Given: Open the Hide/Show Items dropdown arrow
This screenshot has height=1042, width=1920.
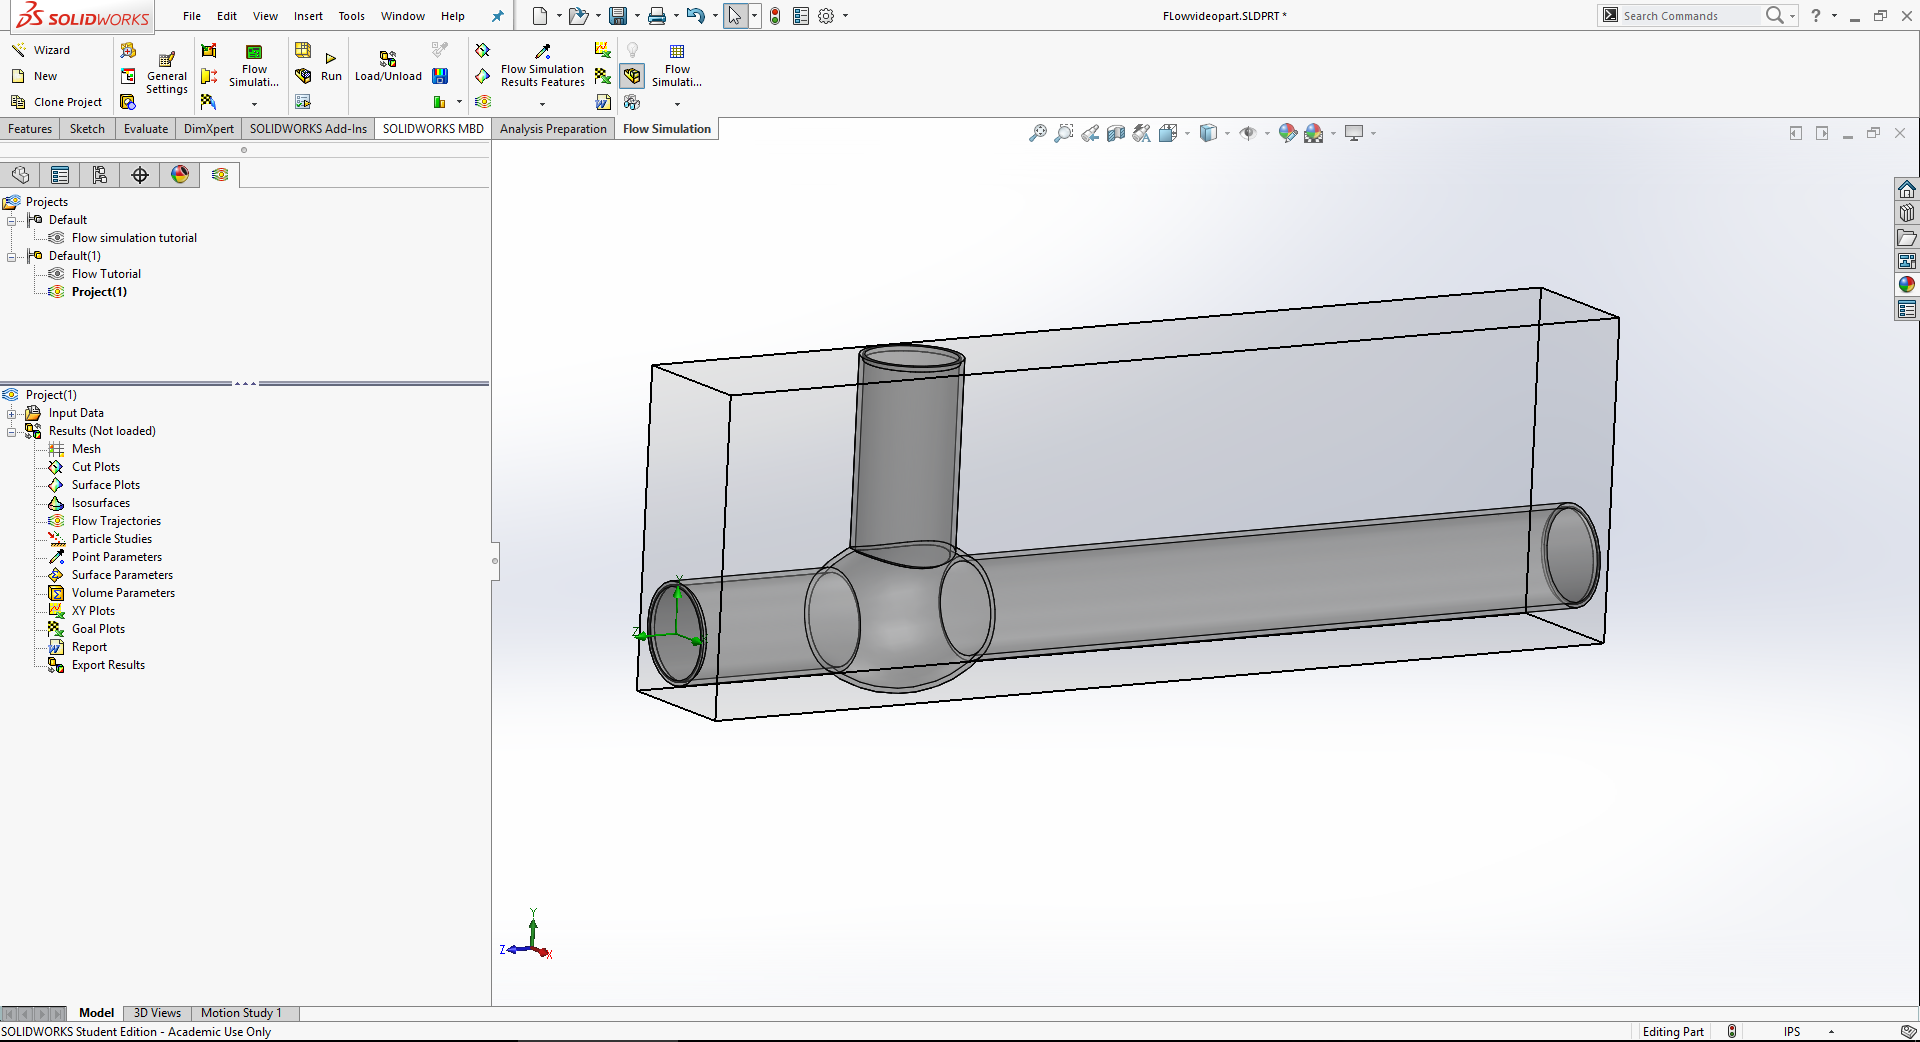Looking at the screenshot, I should pos(1267,133).
